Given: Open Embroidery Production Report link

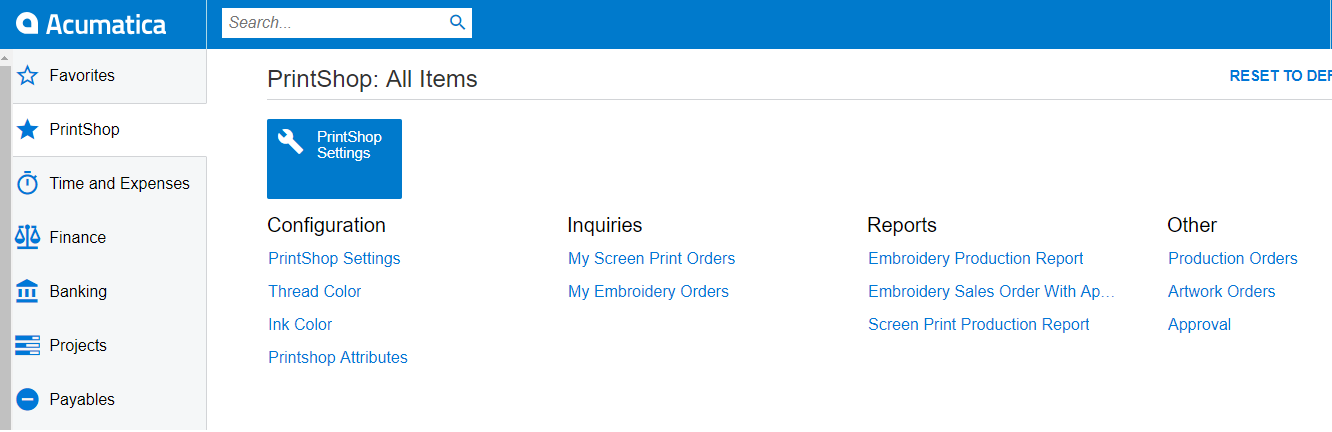Looking at the screenshot, I should click(x=975, y=259).
